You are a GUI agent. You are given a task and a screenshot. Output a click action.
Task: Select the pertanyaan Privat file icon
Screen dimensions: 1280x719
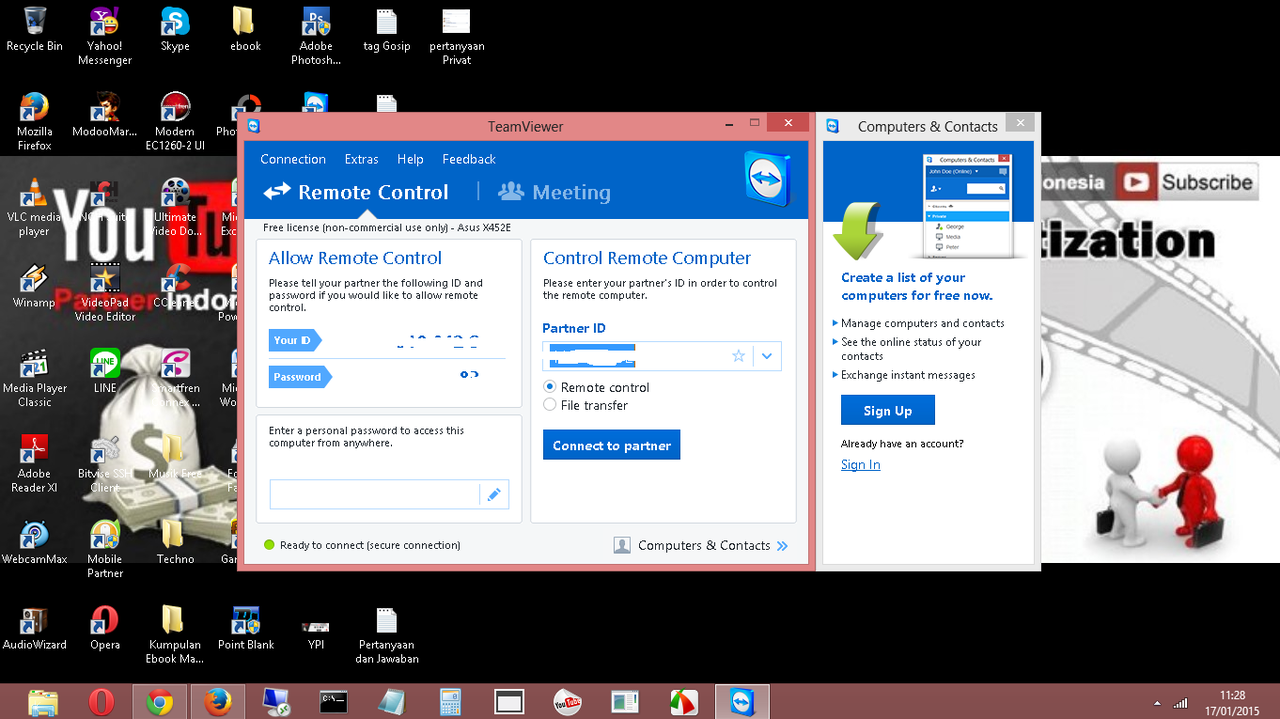[x=456, y=36]
